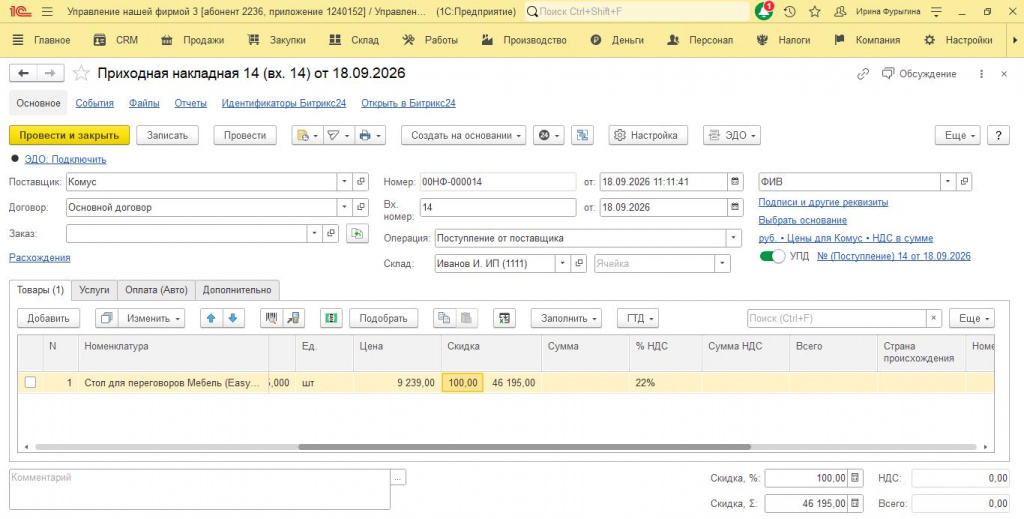Switch to the Услуги tab

(94, 290)
